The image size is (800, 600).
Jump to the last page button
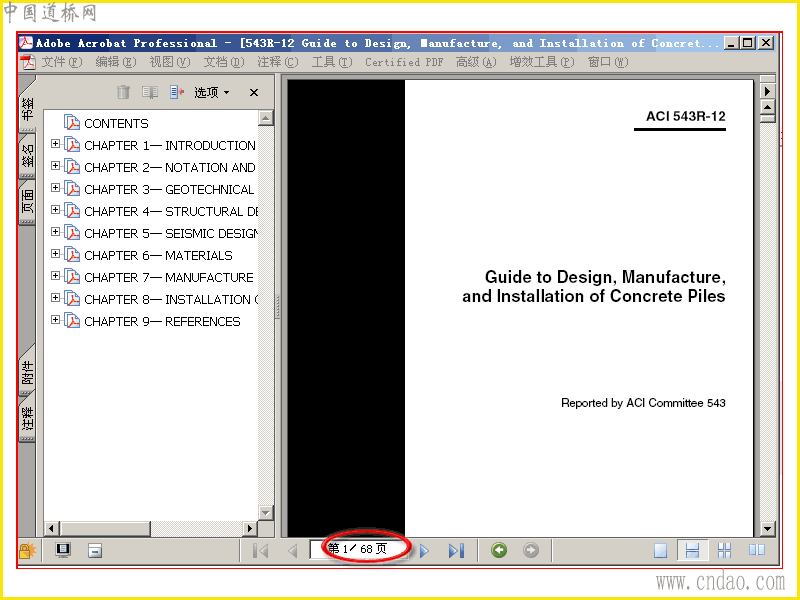pyautogui.click(x=456, y=551)
